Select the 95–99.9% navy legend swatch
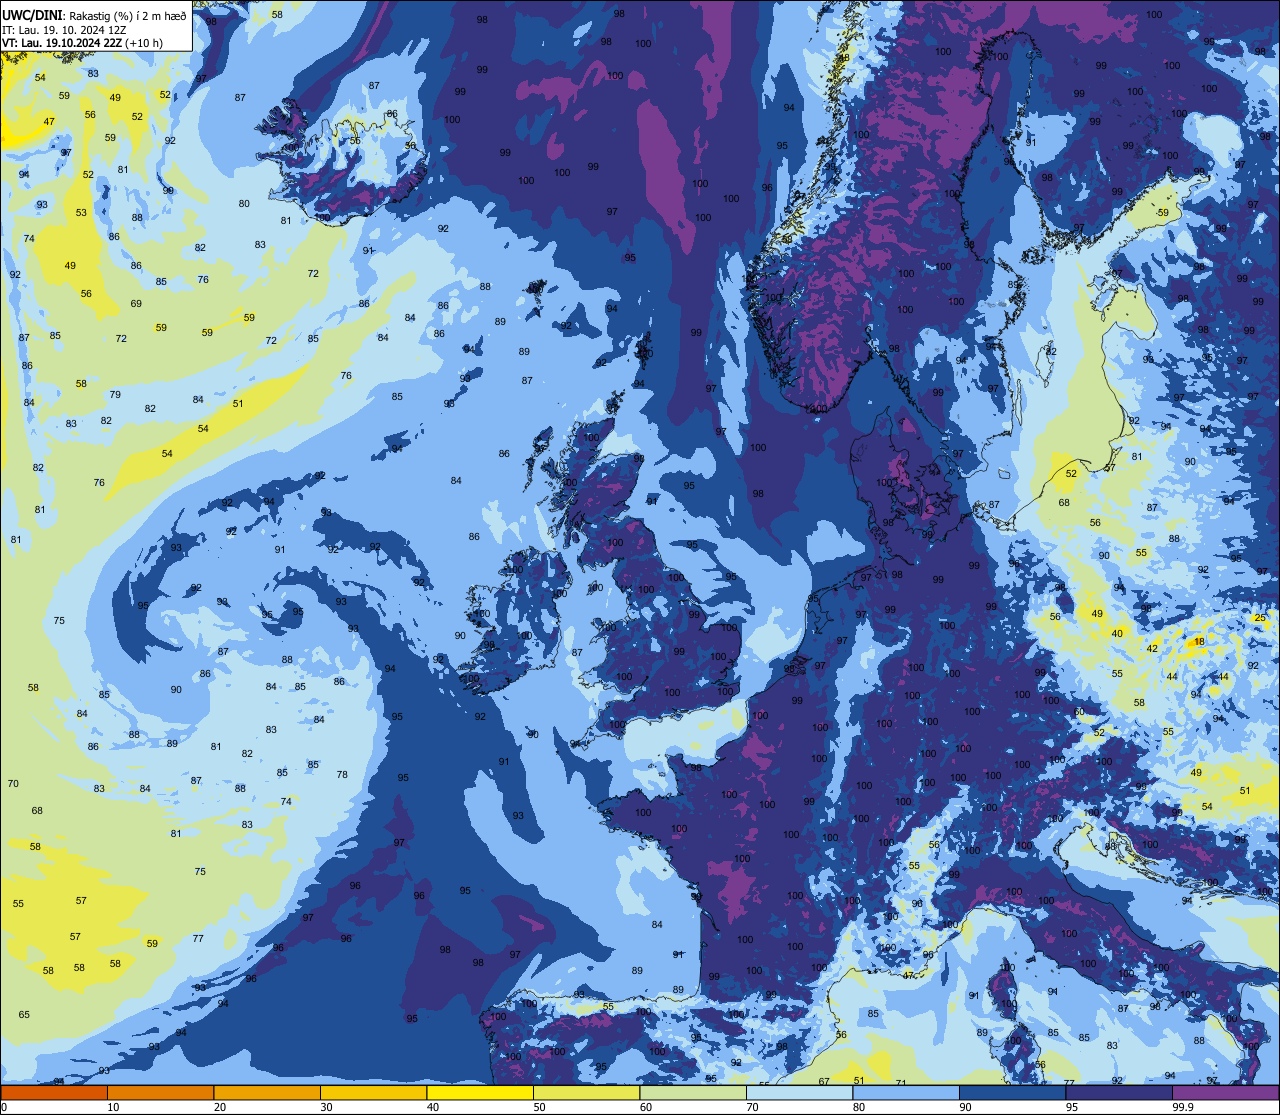Screen dimensions: 1280x1115 1119,1092
